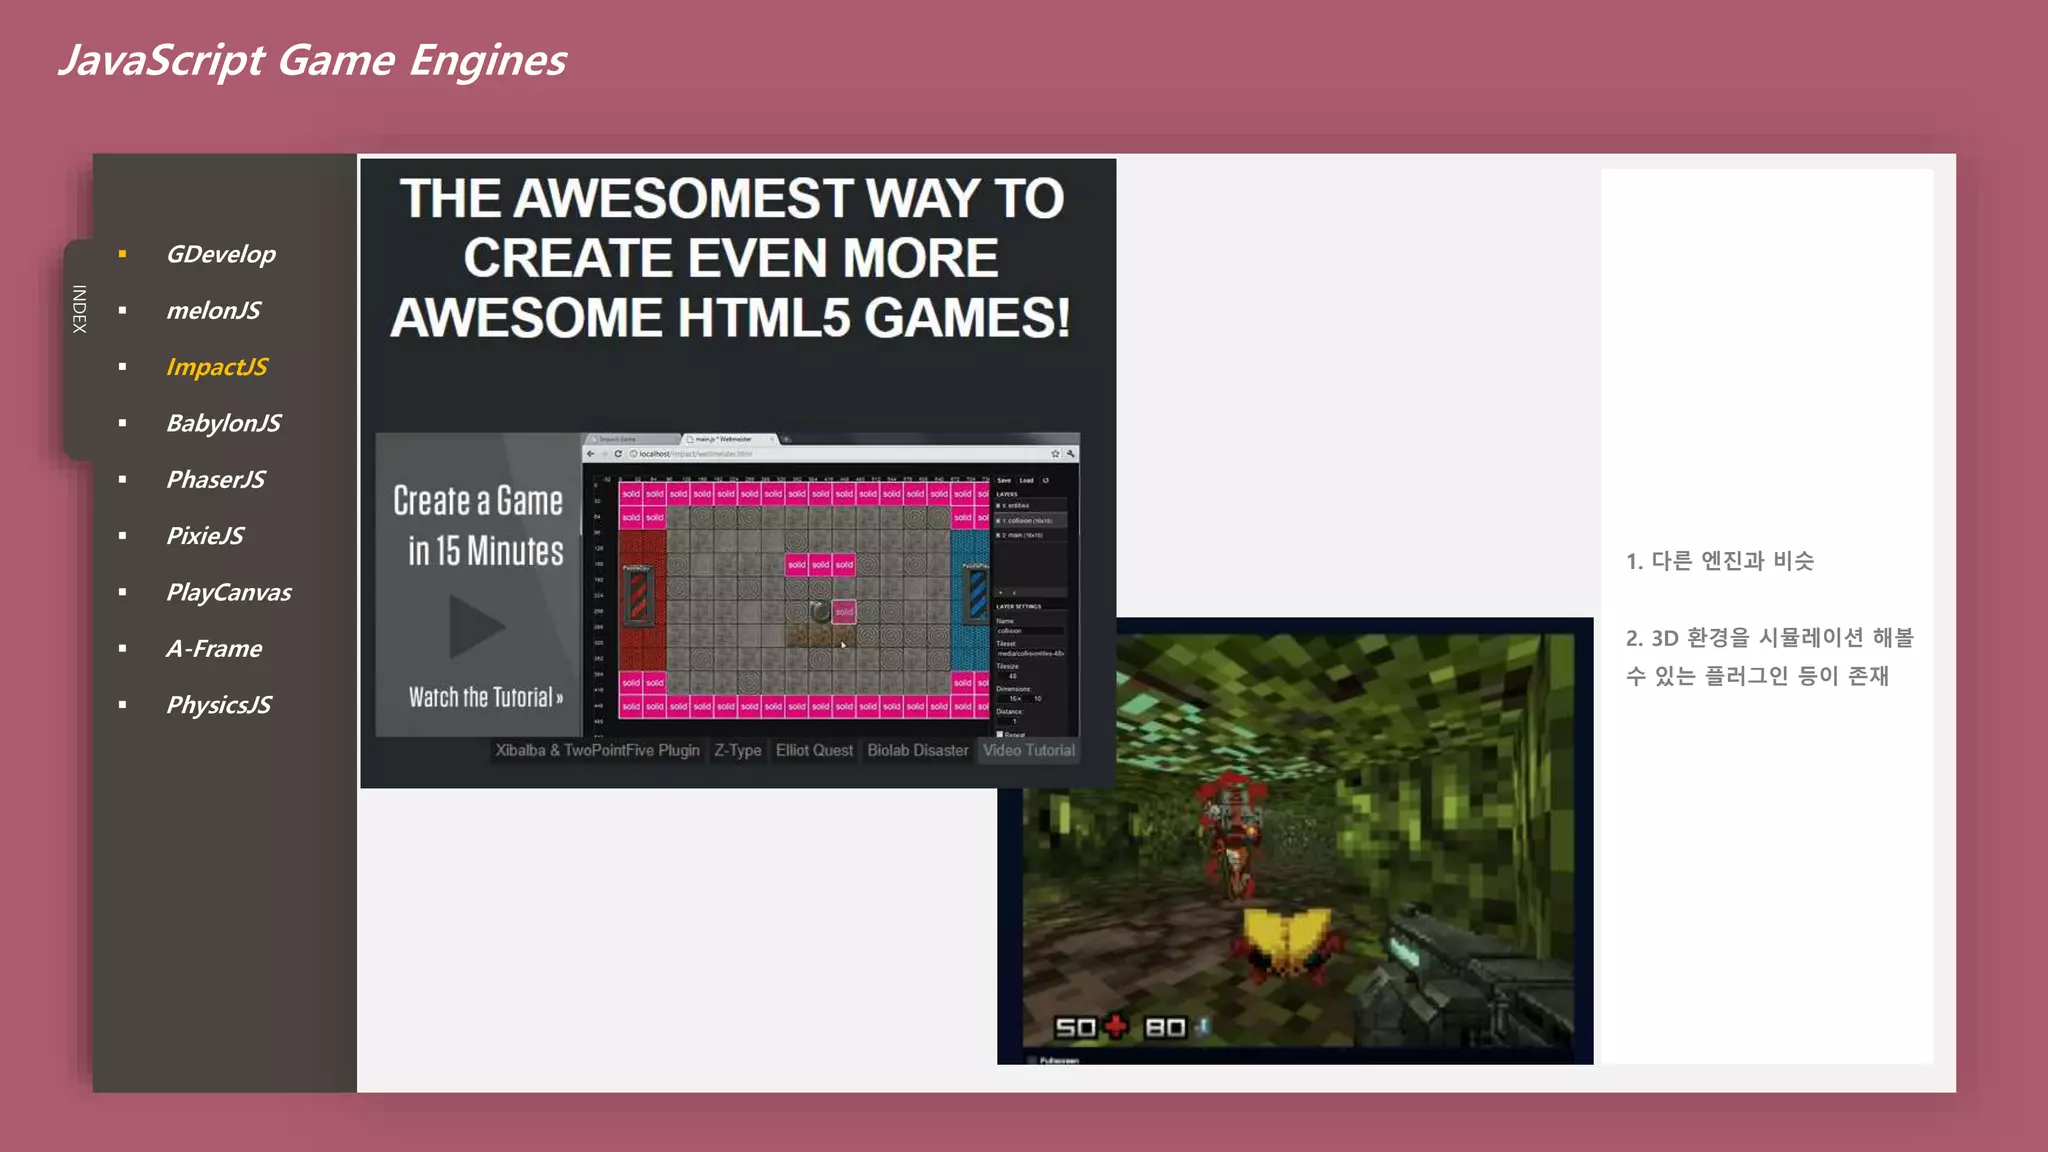Click the 3D shooter game screenshot
The width and height of the screenshot is (2048, 1152).
(x=1295, y=840)
